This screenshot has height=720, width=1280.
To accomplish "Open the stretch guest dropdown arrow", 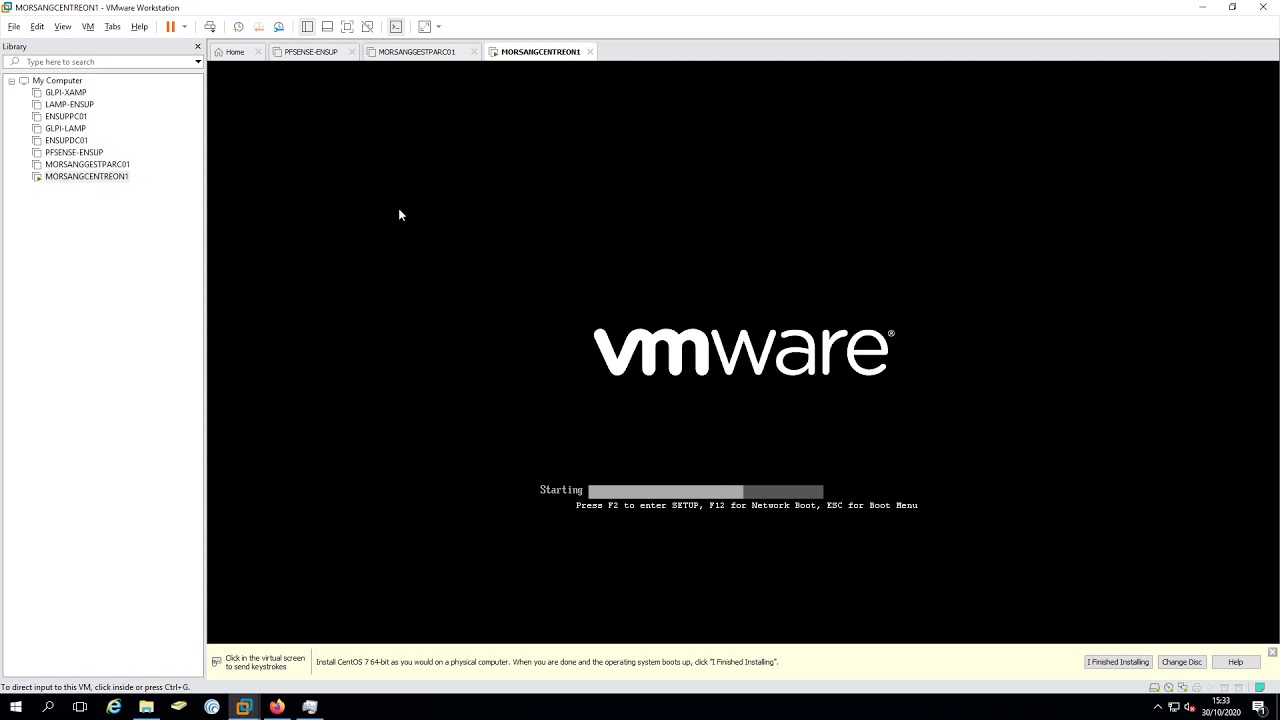I will [438, 27].
